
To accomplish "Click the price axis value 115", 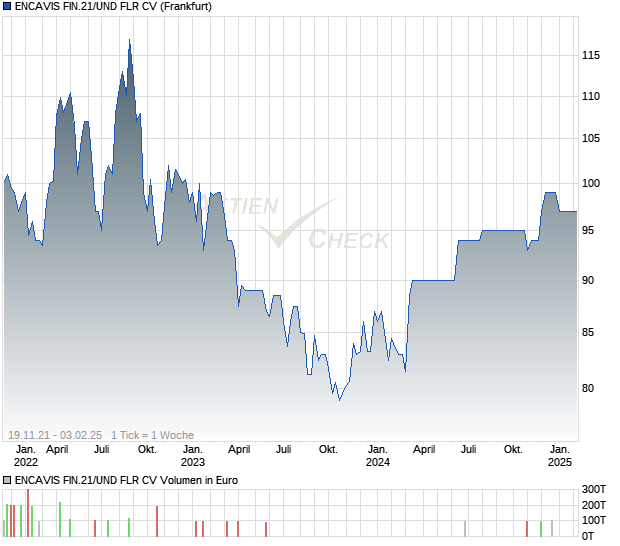I will coord(591,55).
